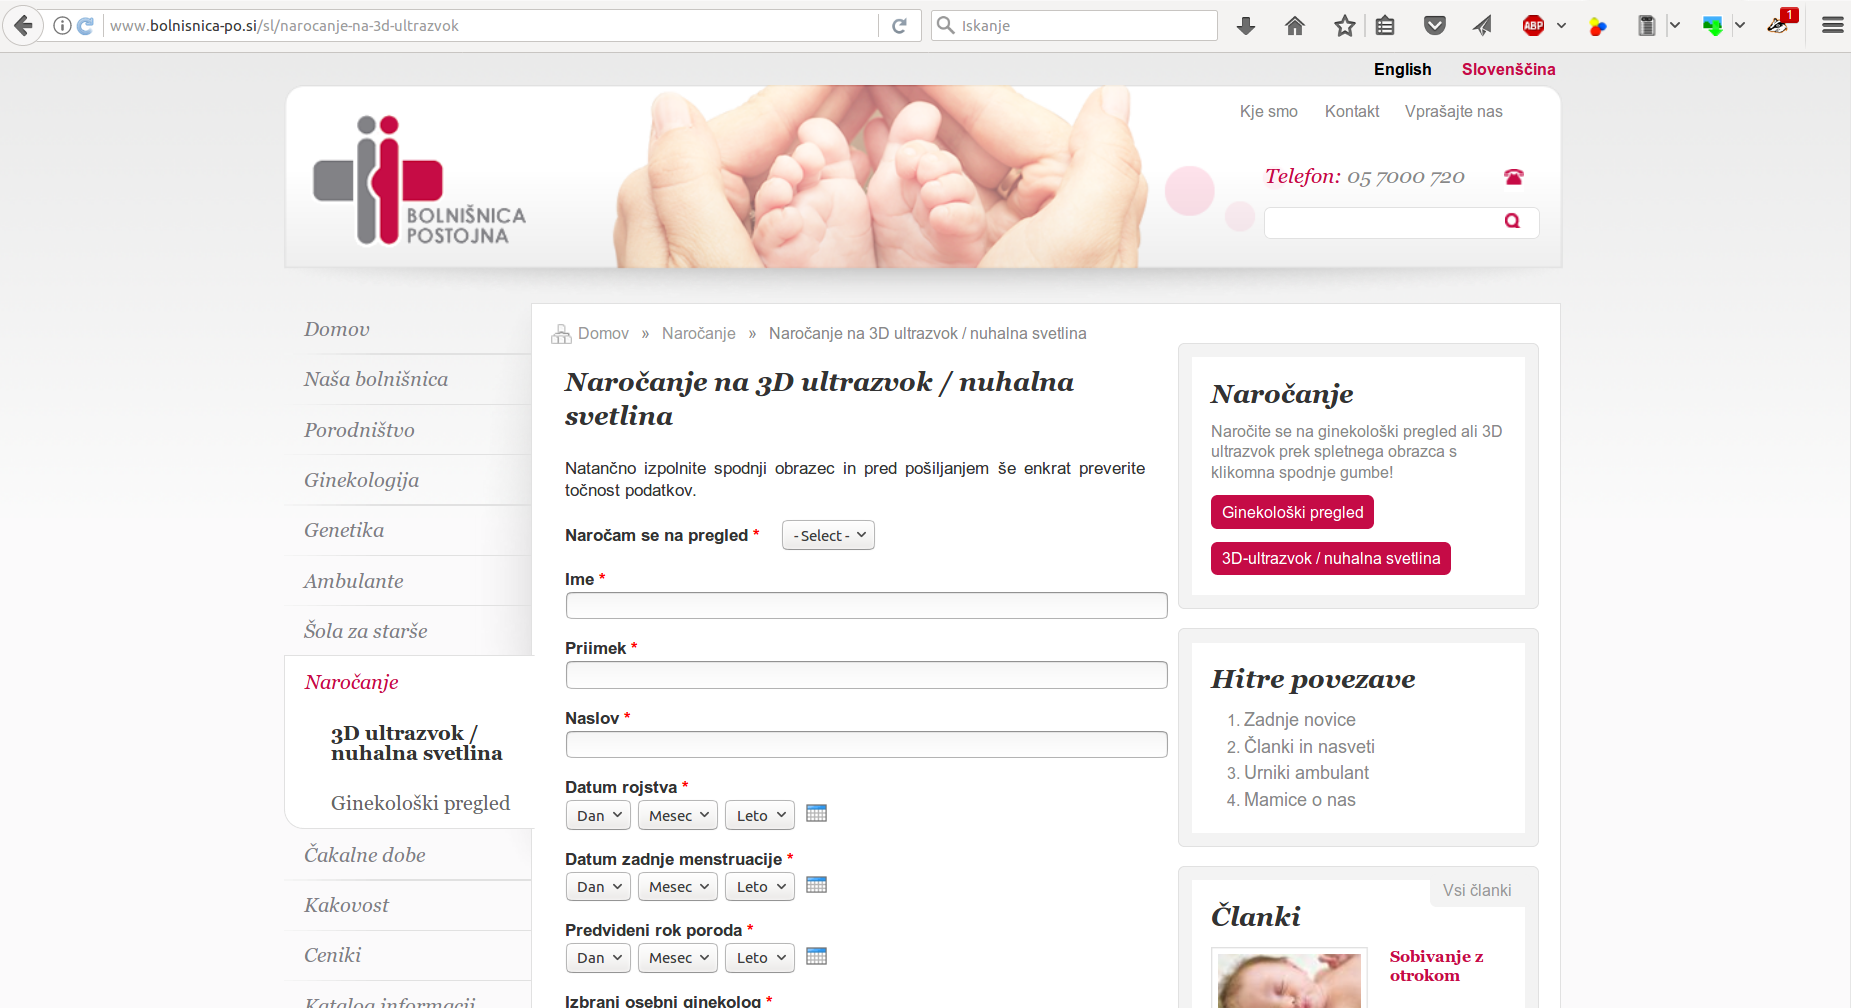Switch site language to Slovenščina
Image resolution: width=1851 pixels, height=1008 pixels.
[x=1508, y=69]
